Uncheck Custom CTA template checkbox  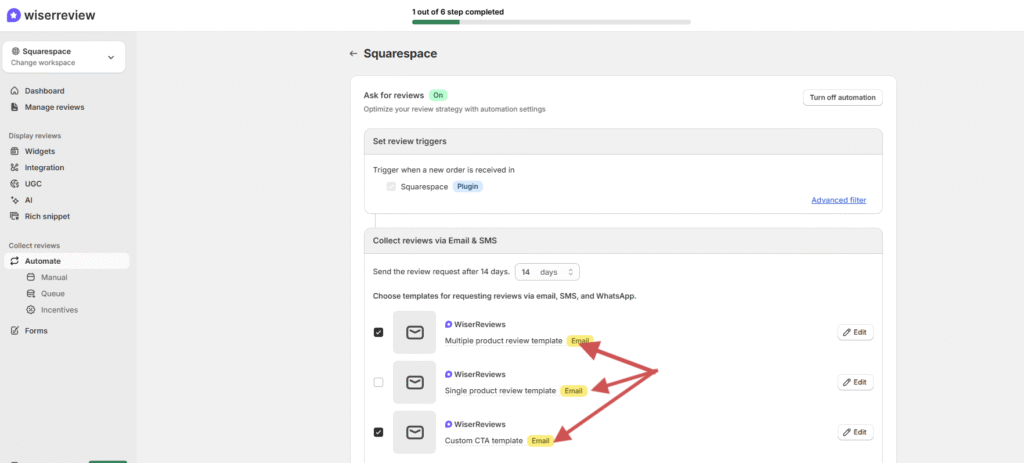[378, 432]
